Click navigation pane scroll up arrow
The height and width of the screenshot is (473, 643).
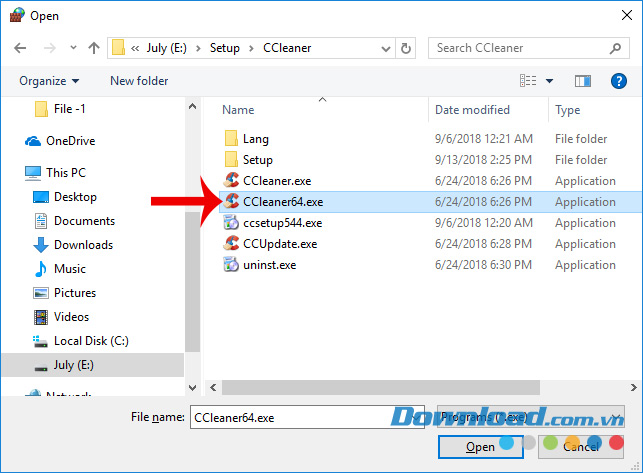click(x=192, y=107)
